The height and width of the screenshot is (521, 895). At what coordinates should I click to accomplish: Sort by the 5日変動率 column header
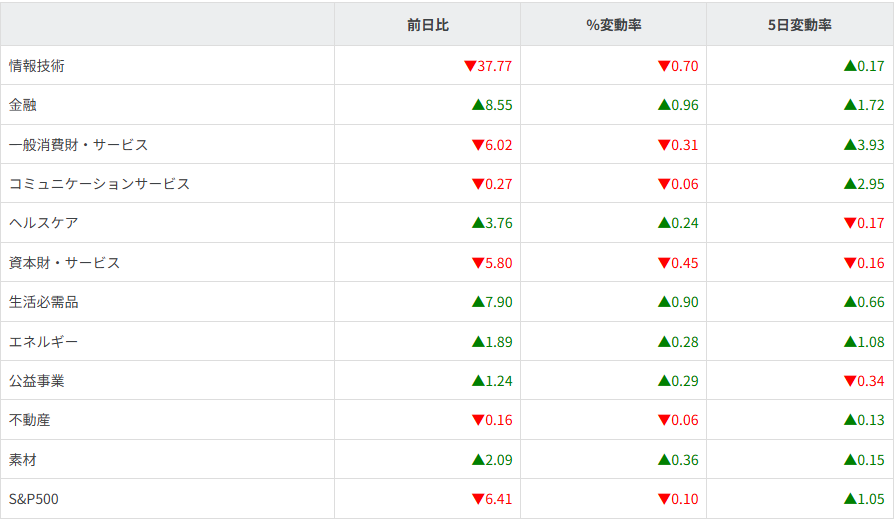pyautogui.click(x=799, y=25)
